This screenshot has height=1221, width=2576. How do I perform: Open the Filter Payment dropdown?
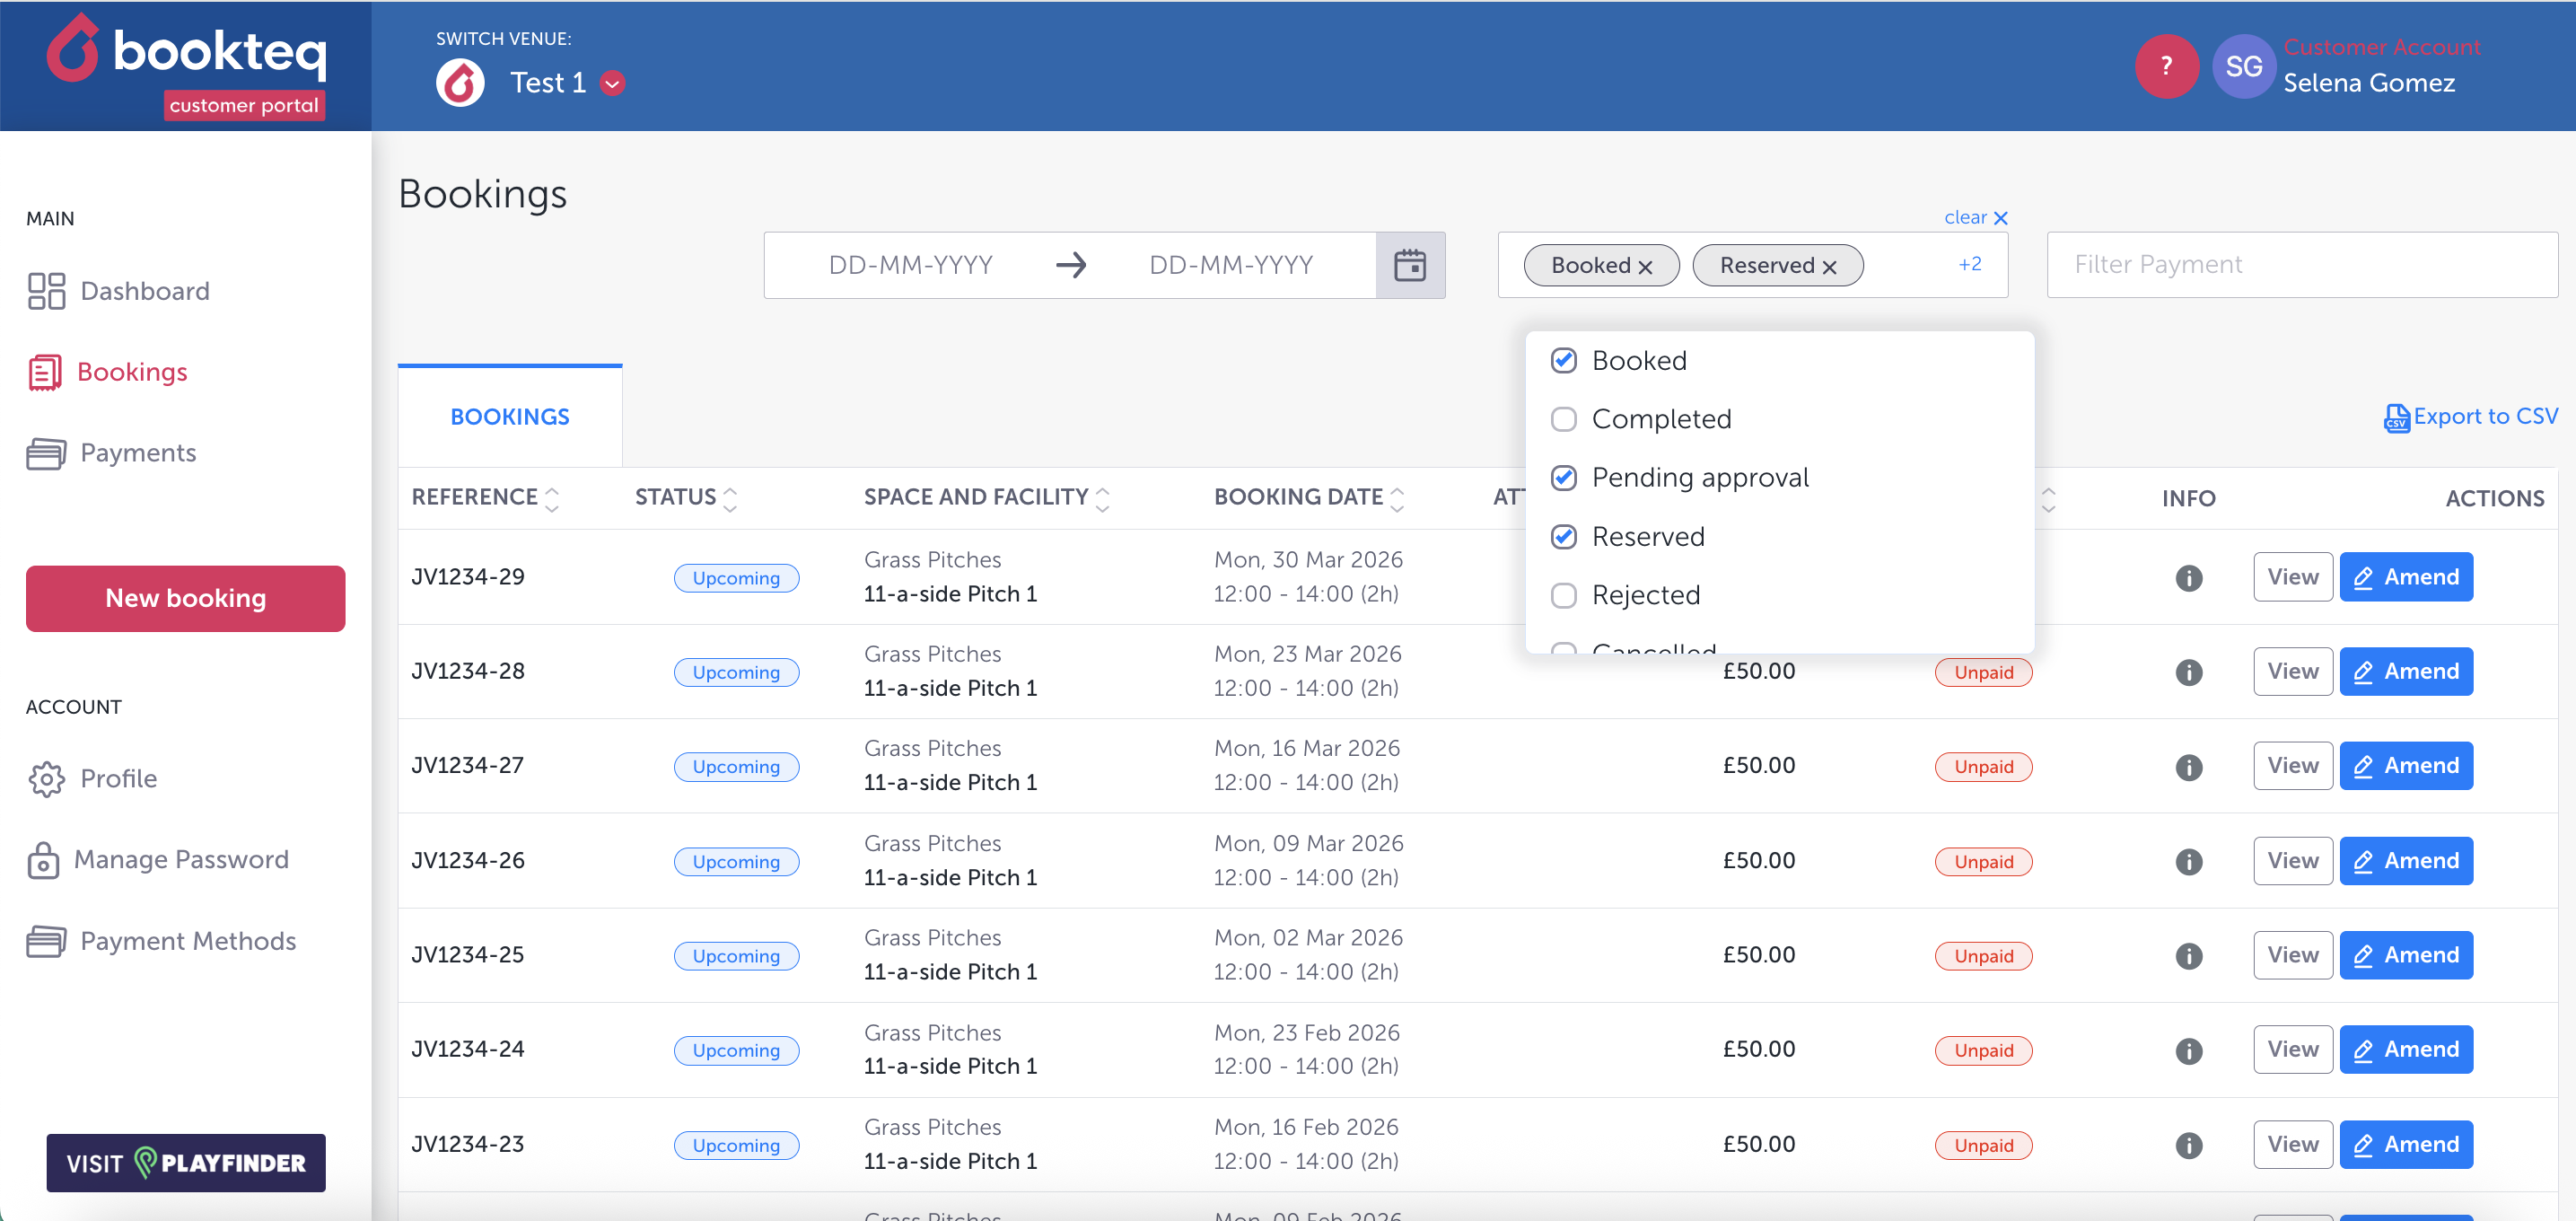(2301, 265)
